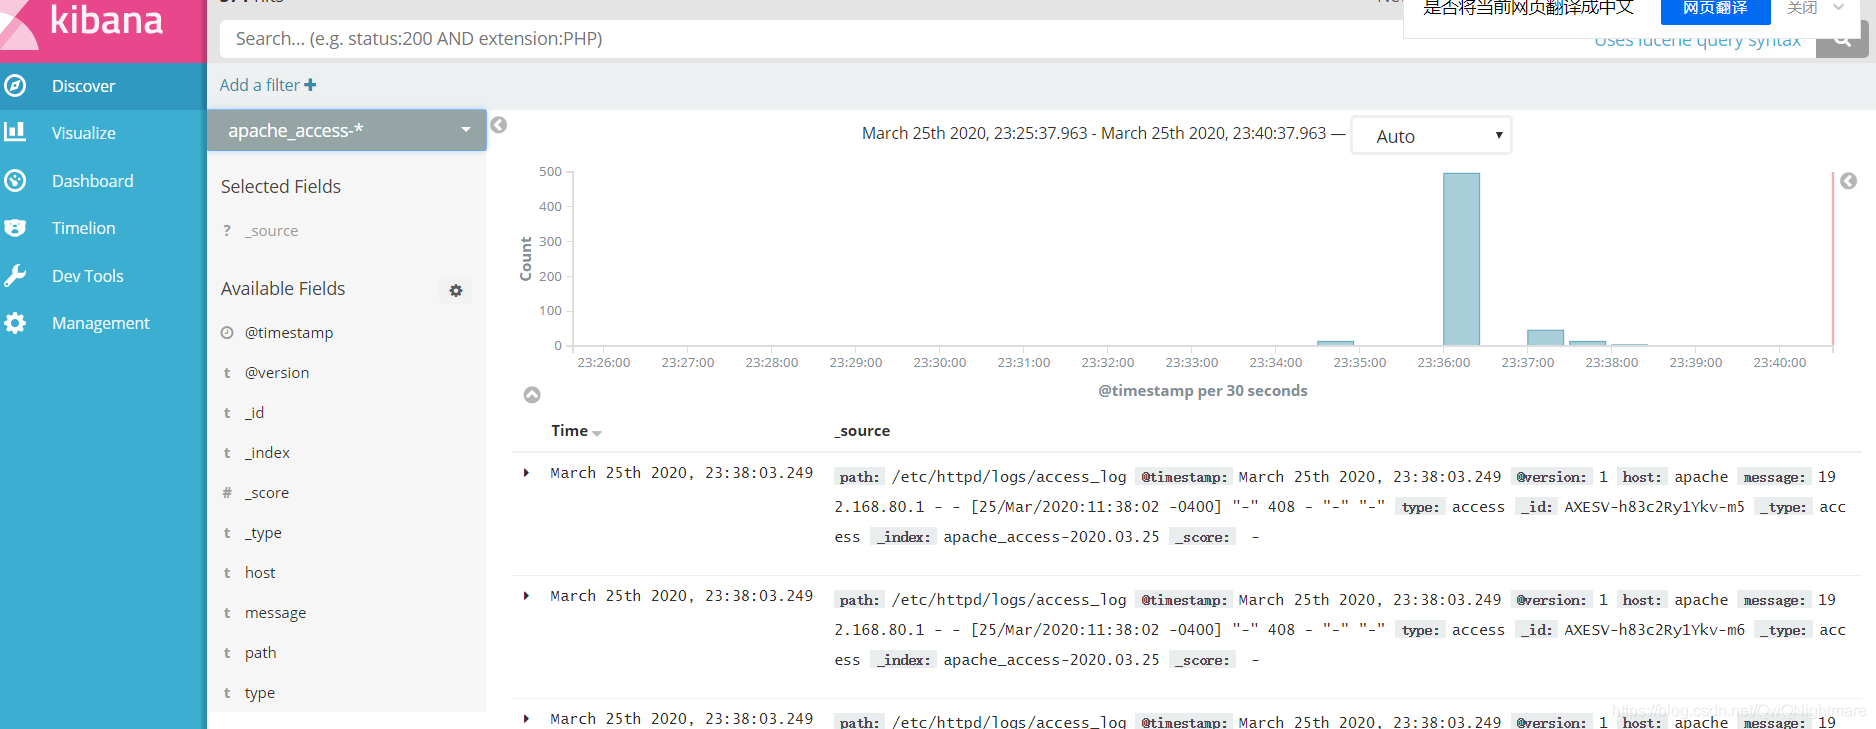The width and height of the screenshot is (1876, 729).
Task: Open the Dev Tools wrench icon
Action: (x=15, y=275)
